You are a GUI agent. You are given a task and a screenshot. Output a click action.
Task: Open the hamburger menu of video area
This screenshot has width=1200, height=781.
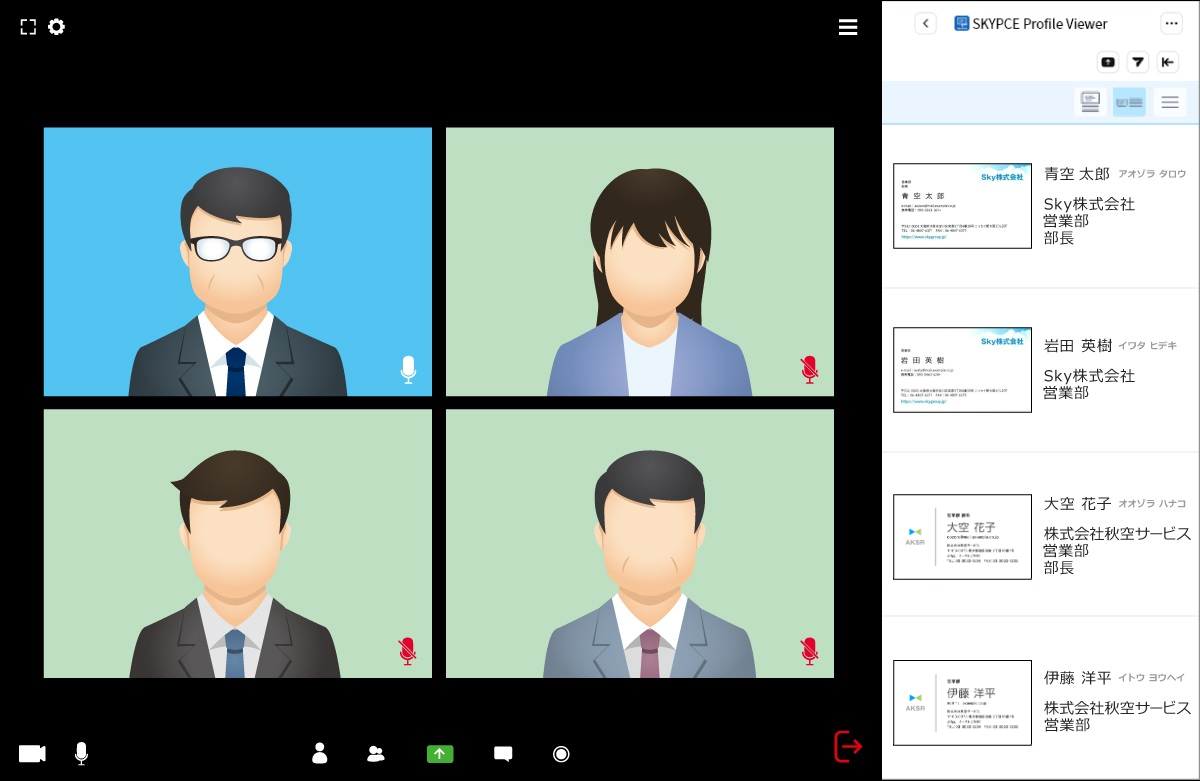pyautogui.click(x=848, y=28)
